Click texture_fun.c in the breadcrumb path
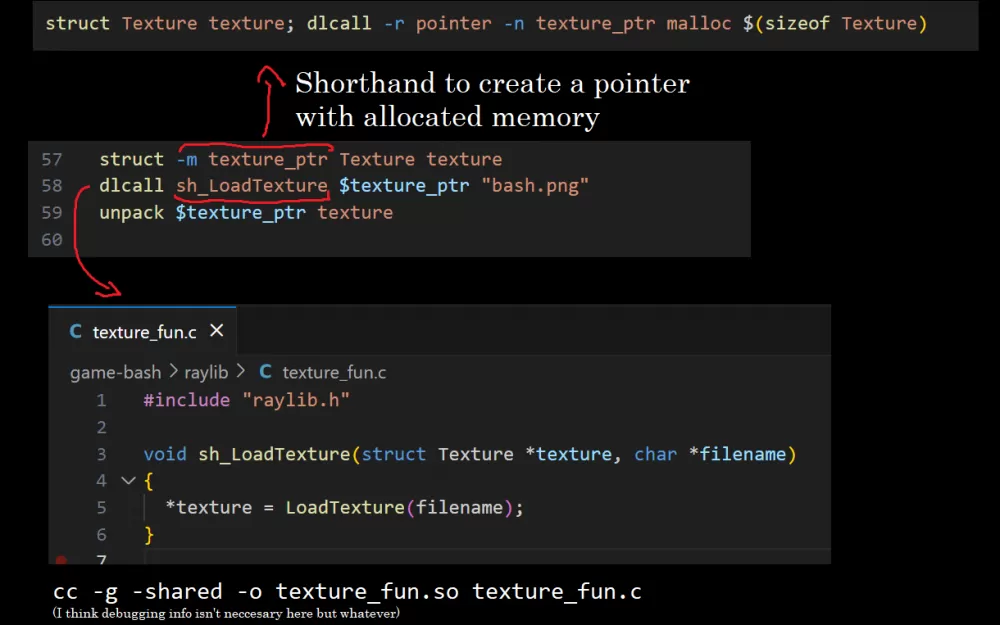The height and width of the screenshot is (625, 1000). click(334, 372)
